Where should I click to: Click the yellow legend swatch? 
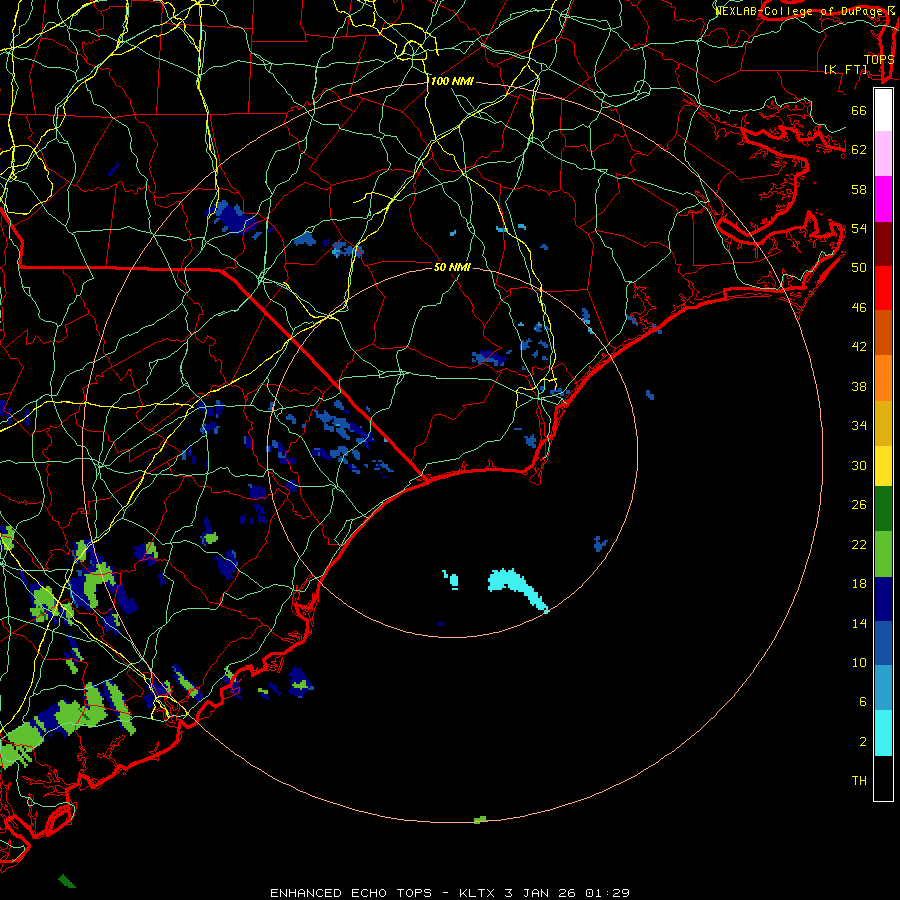(x=883, y=465)
